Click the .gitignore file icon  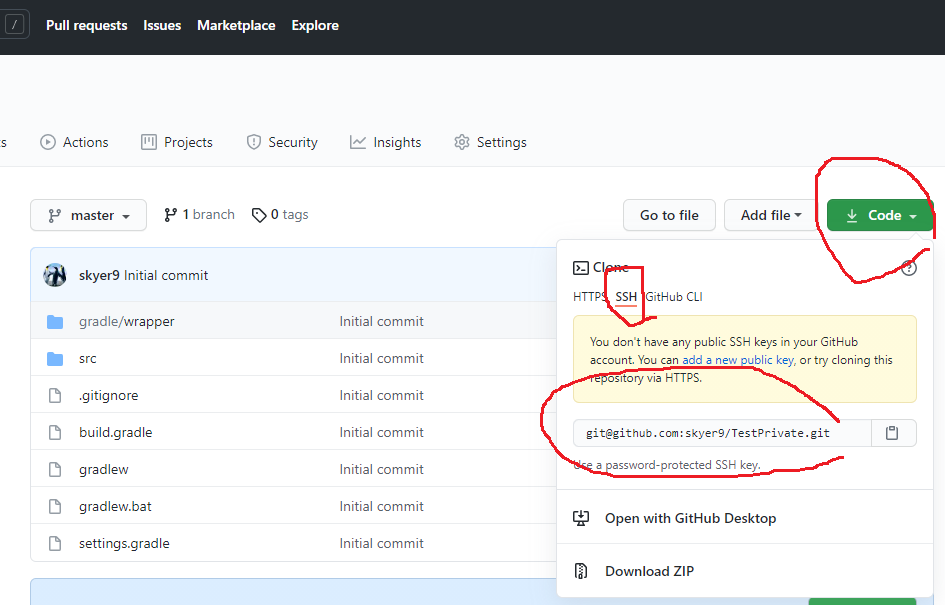(x=55, y=395)
